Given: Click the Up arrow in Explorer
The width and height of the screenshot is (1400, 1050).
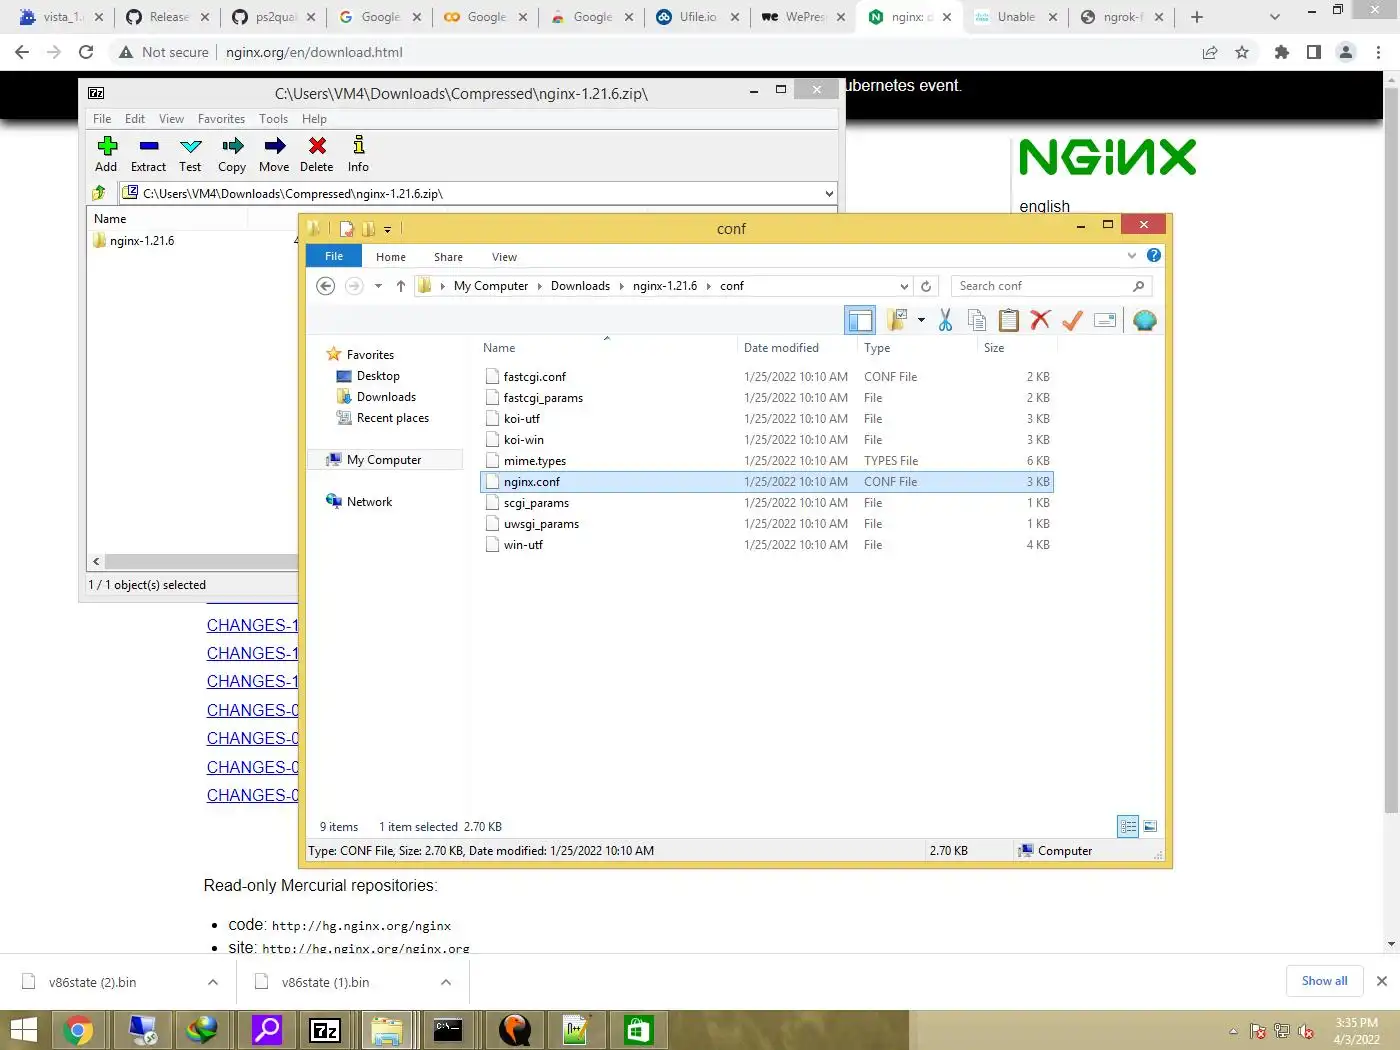Looking at the screenshot, I should tap(401, 286).
